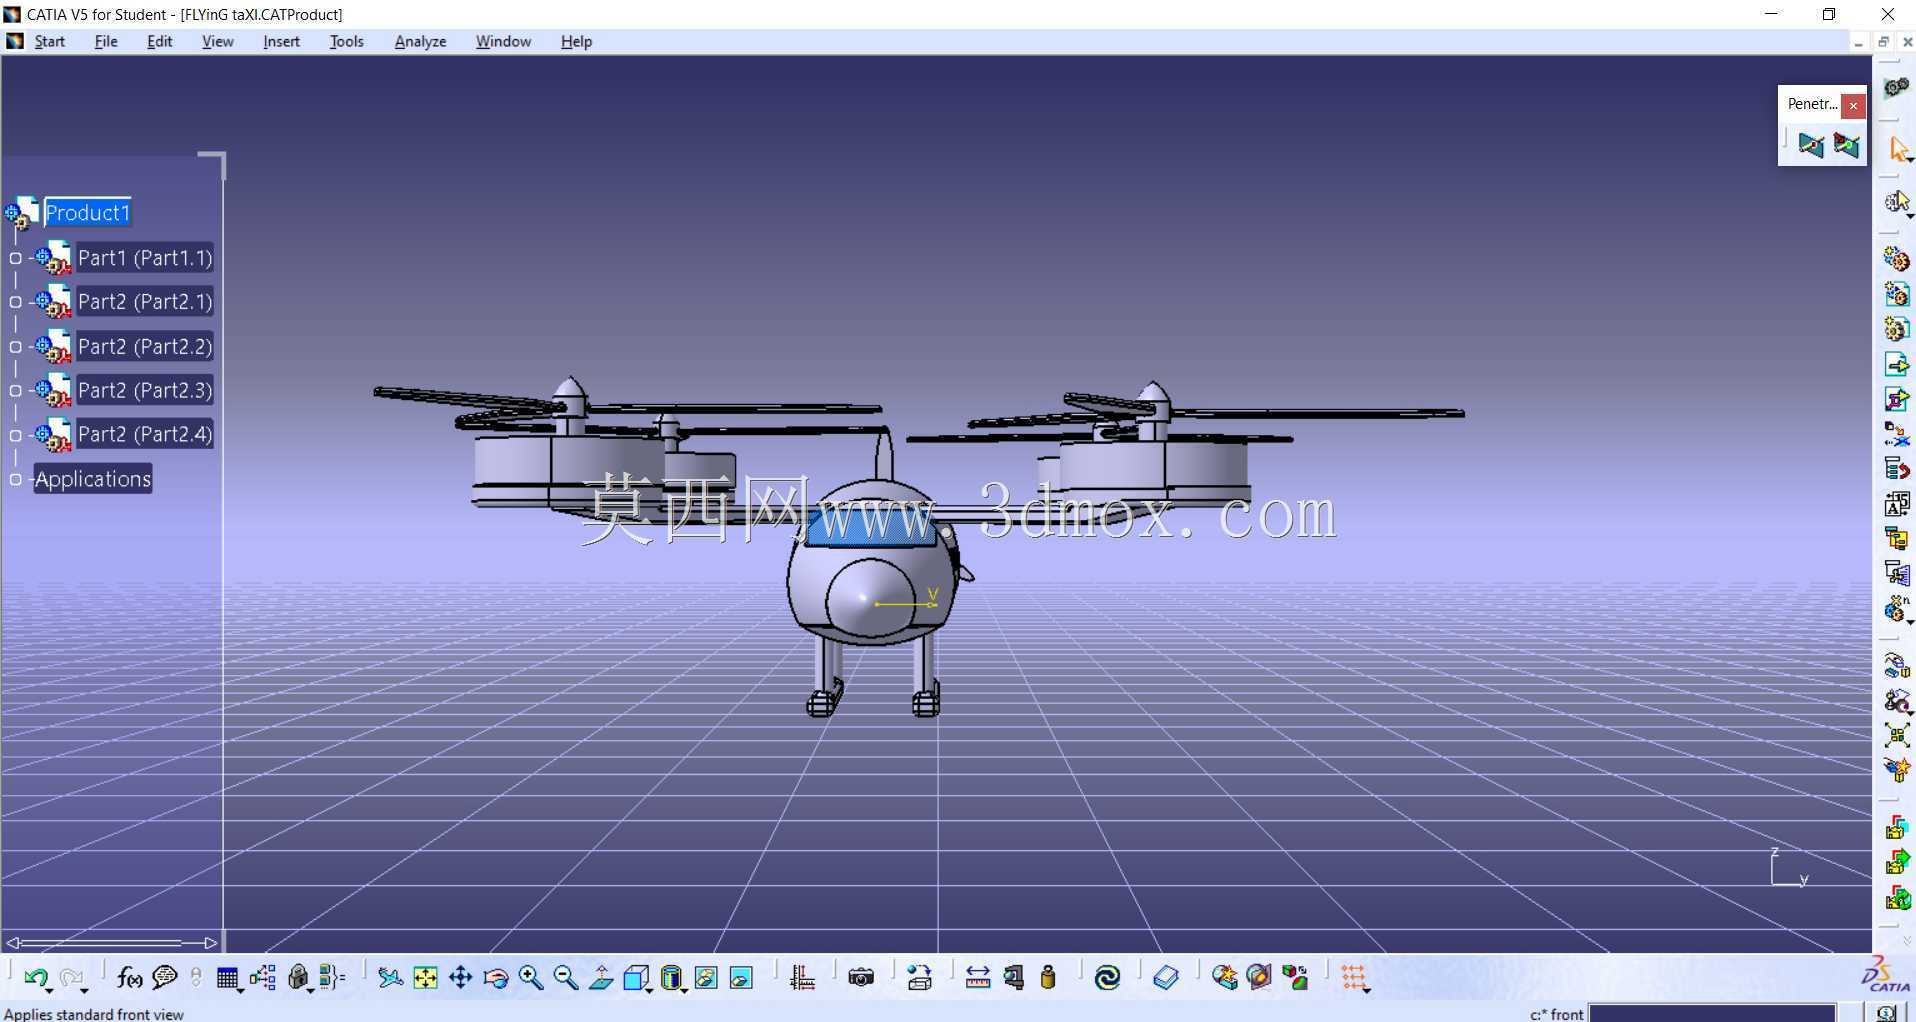This screenshot has width=1916, height=1022.
Task: Click the Zoom In magnifier
Action: (x=530, y=978)
